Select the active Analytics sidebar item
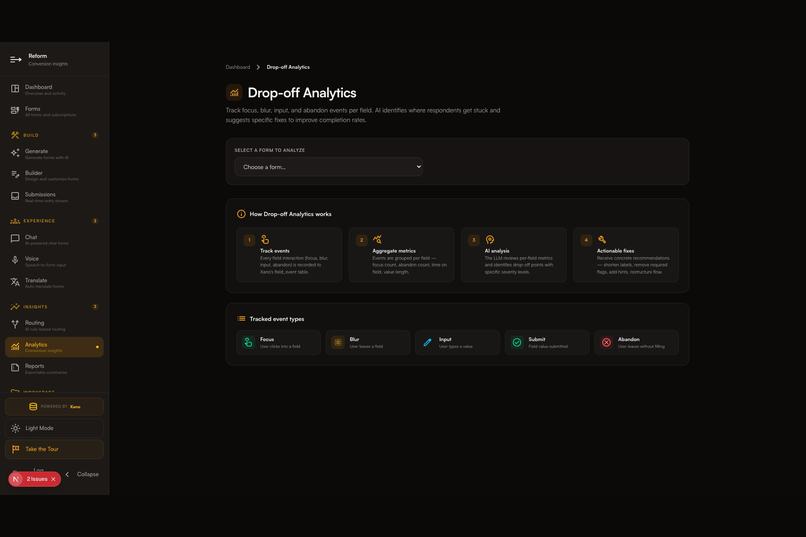Viewport: 806px width, 537px height. (54, 347)
